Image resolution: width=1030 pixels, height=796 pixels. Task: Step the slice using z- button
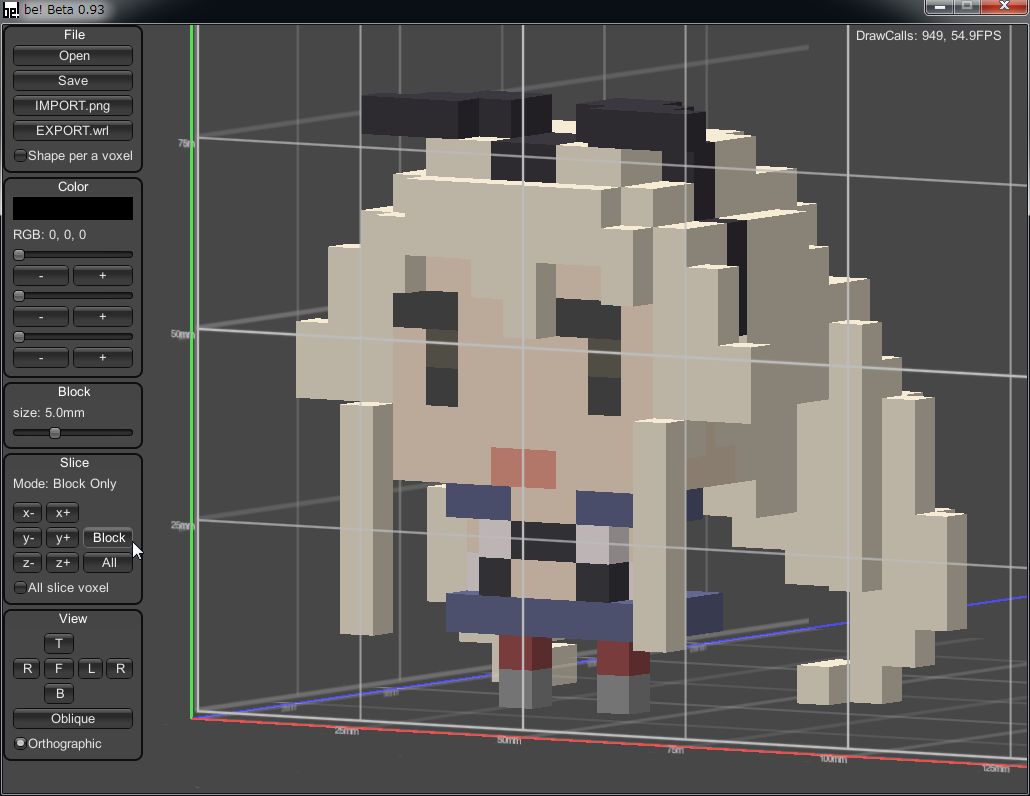click(28, 563)
